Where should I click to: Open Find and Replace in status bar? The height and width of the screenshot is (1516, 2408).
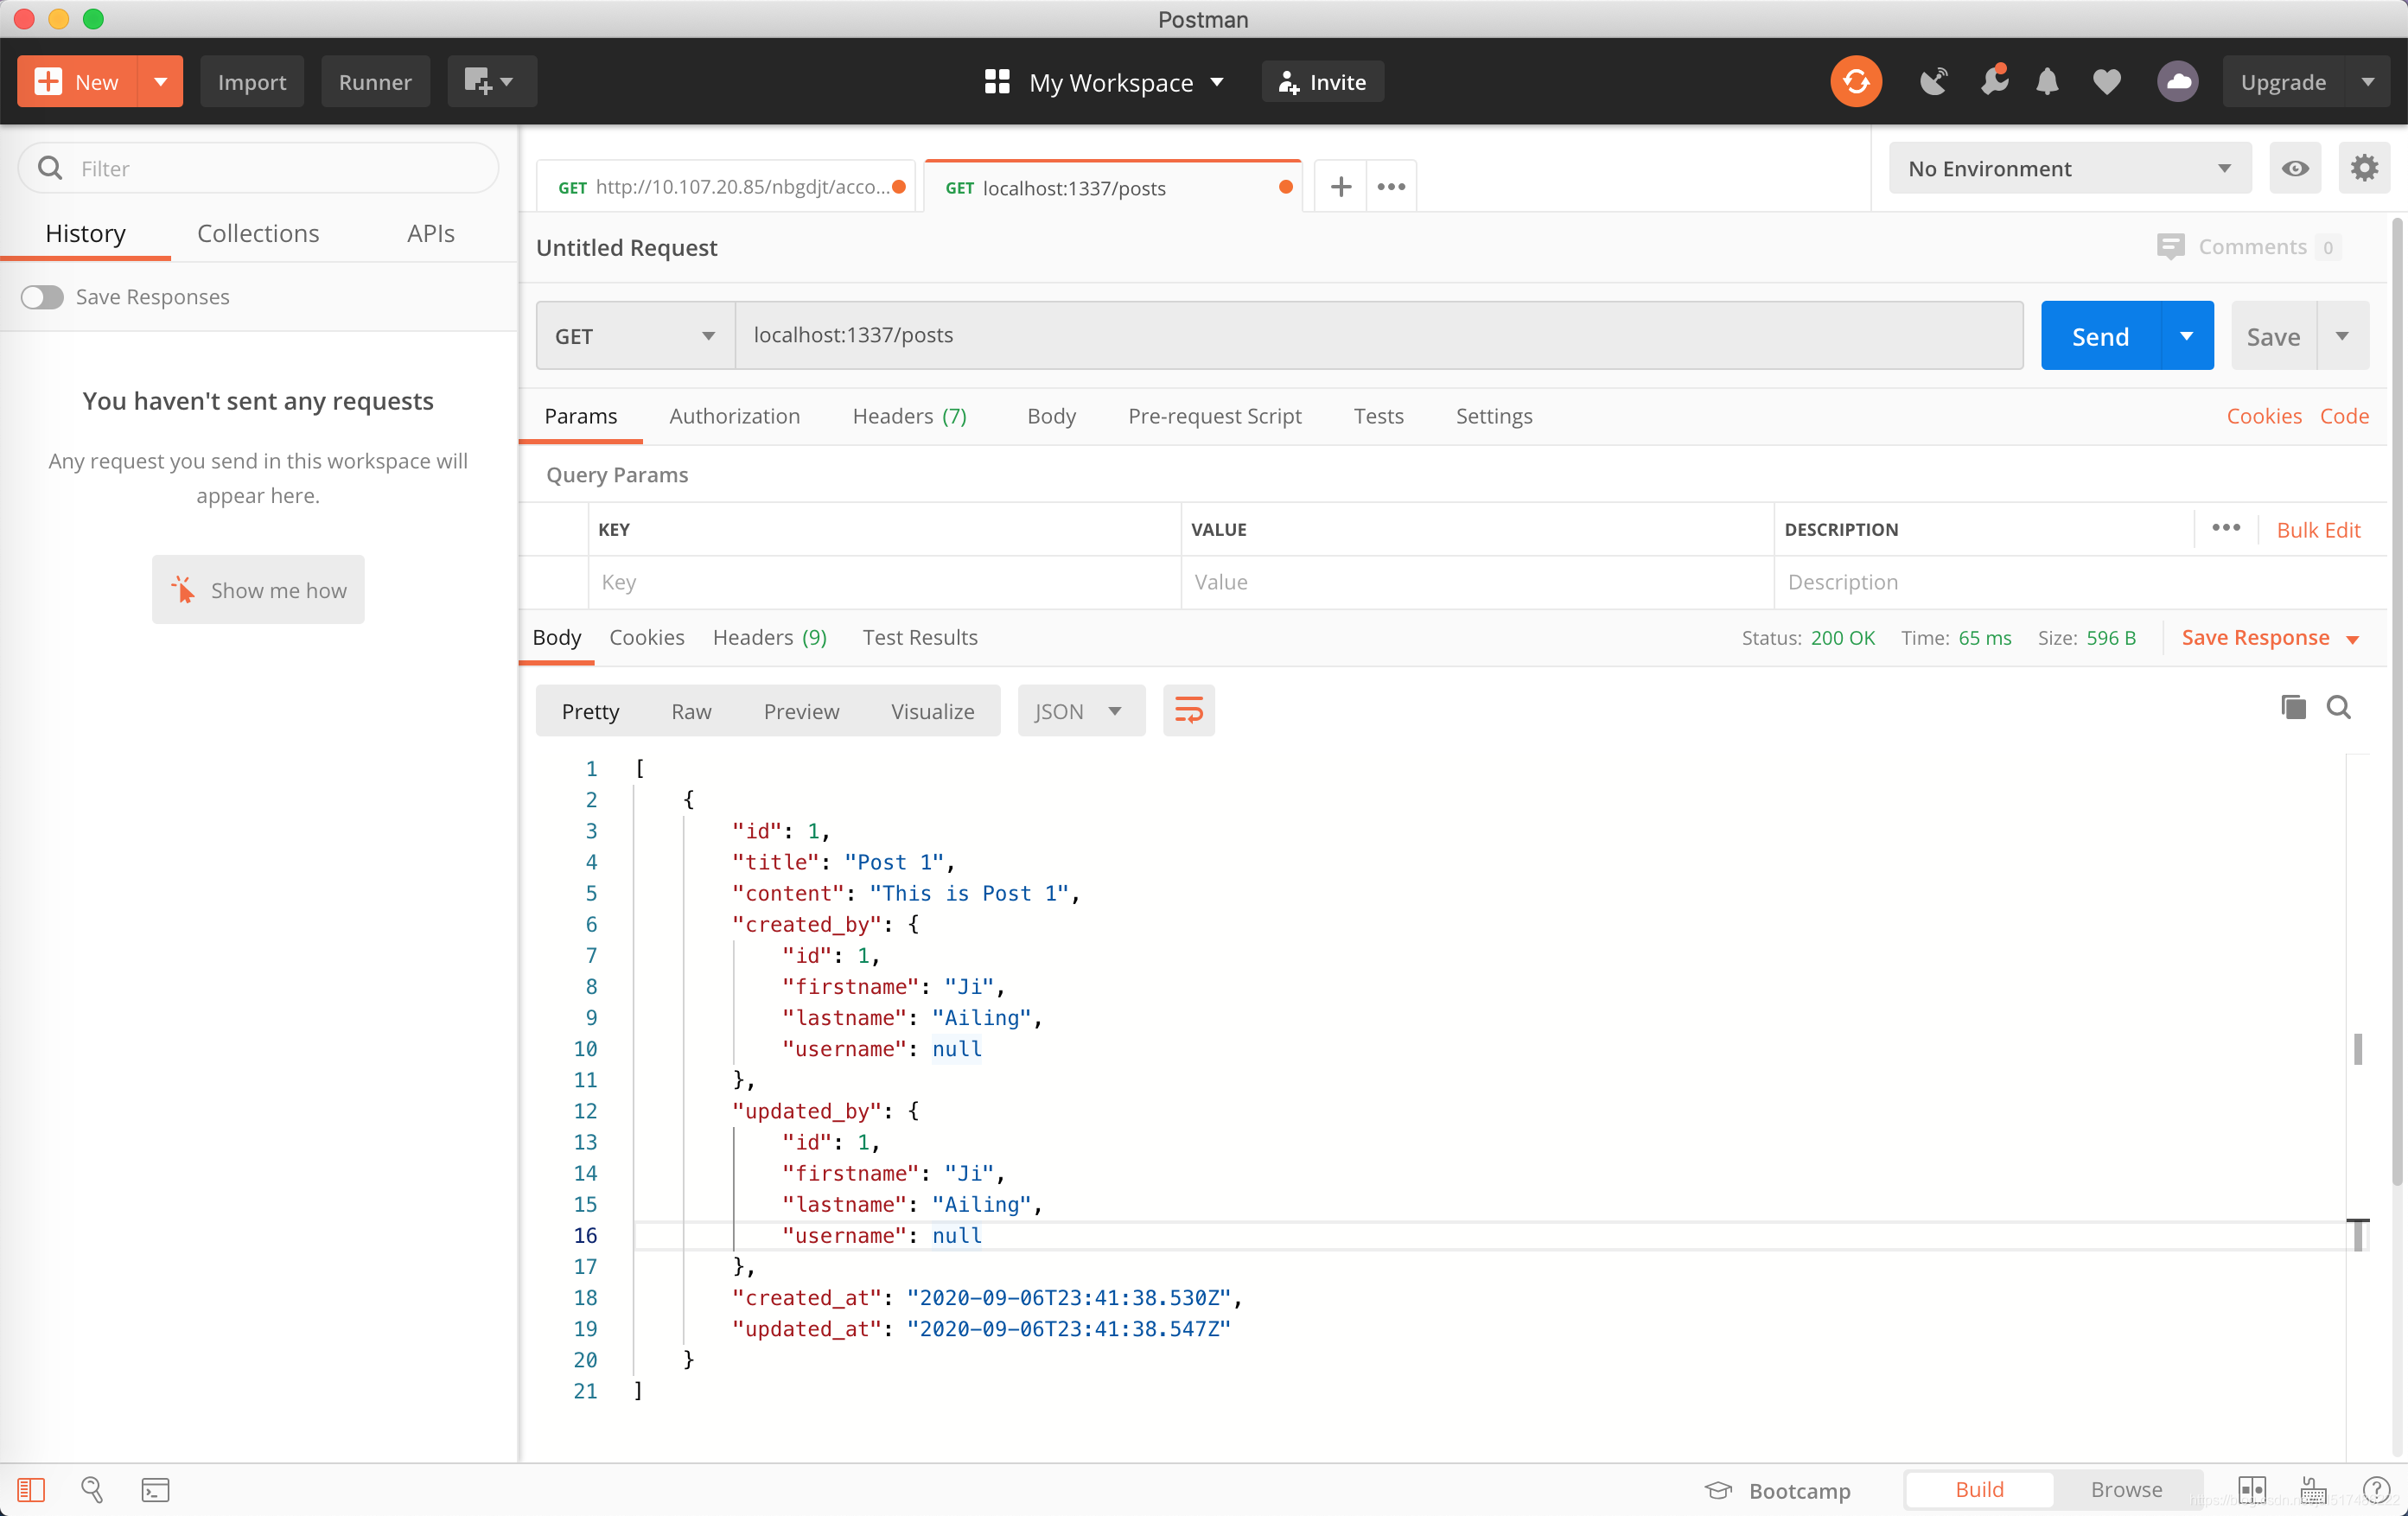92,1489
